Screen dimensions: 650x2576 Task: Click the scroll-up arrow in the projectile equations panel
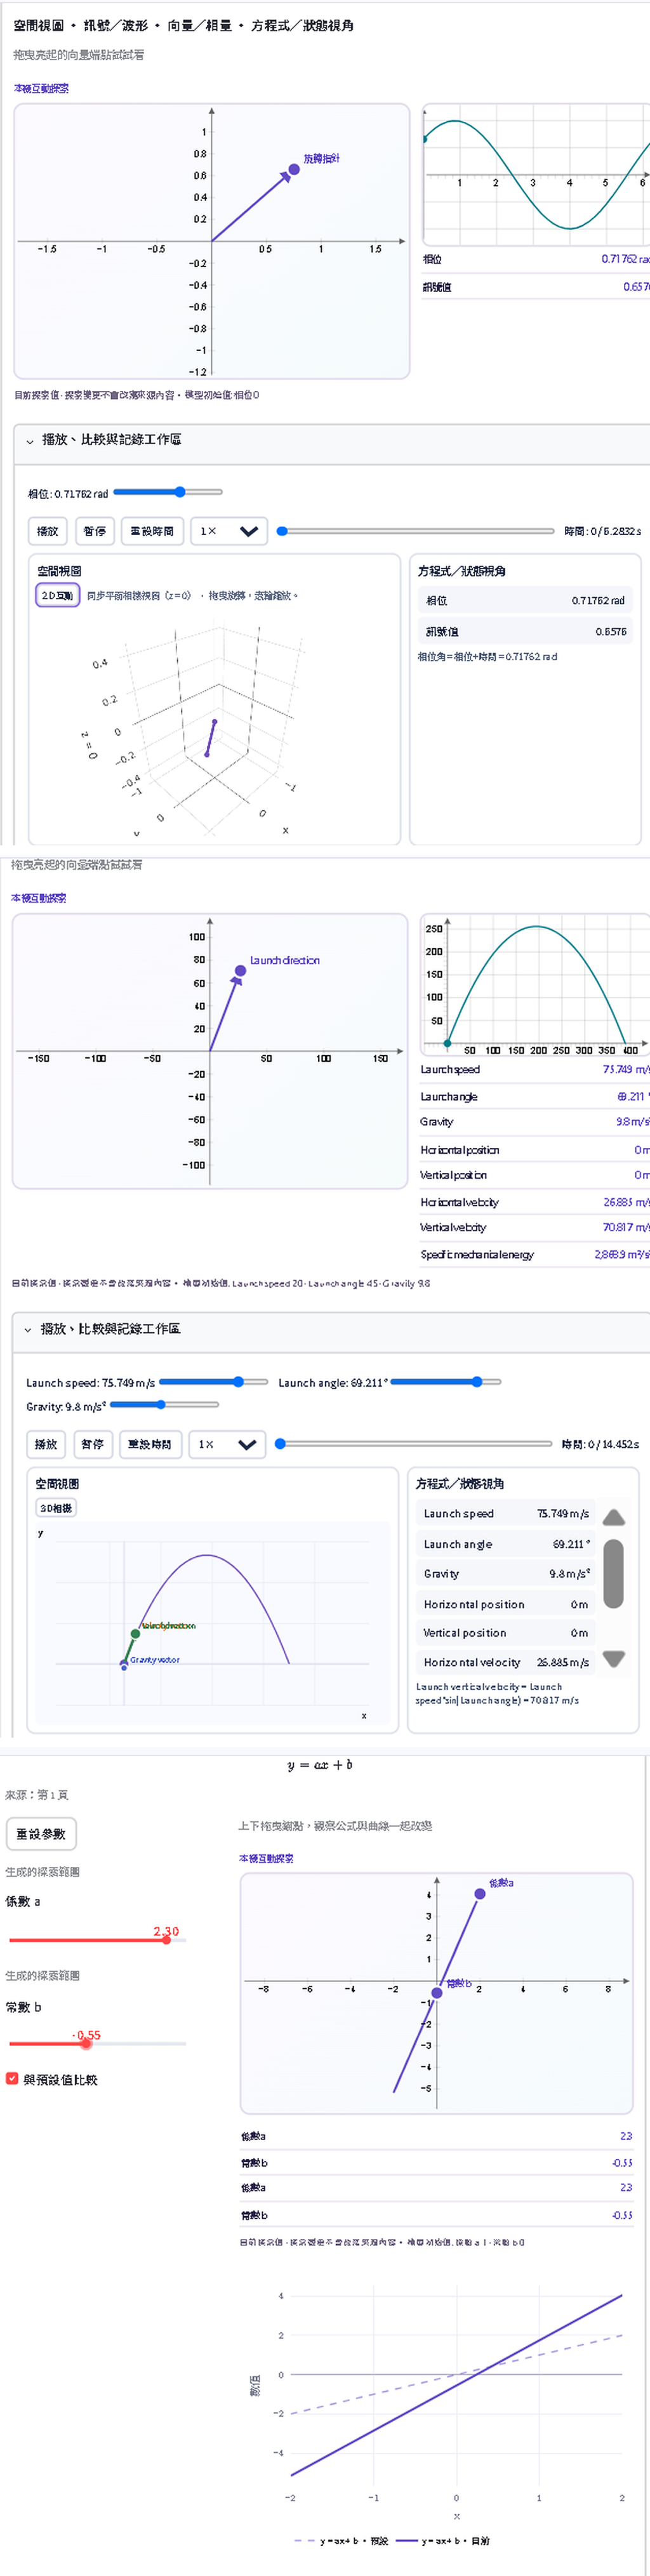click(614, 1517)
